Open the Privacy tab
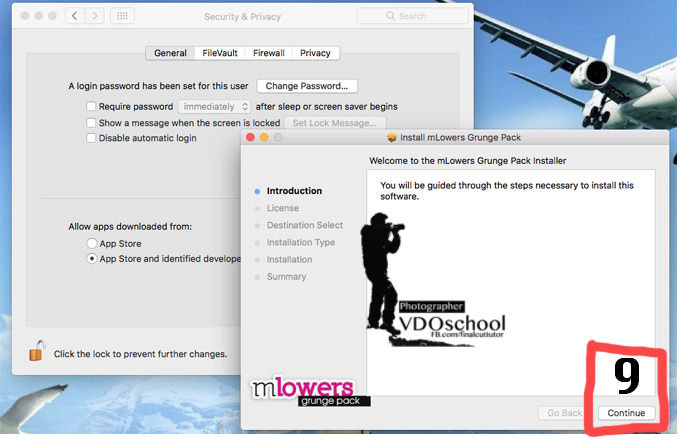The height and width of the screenshot is (448, 690). tap(315, 53)
